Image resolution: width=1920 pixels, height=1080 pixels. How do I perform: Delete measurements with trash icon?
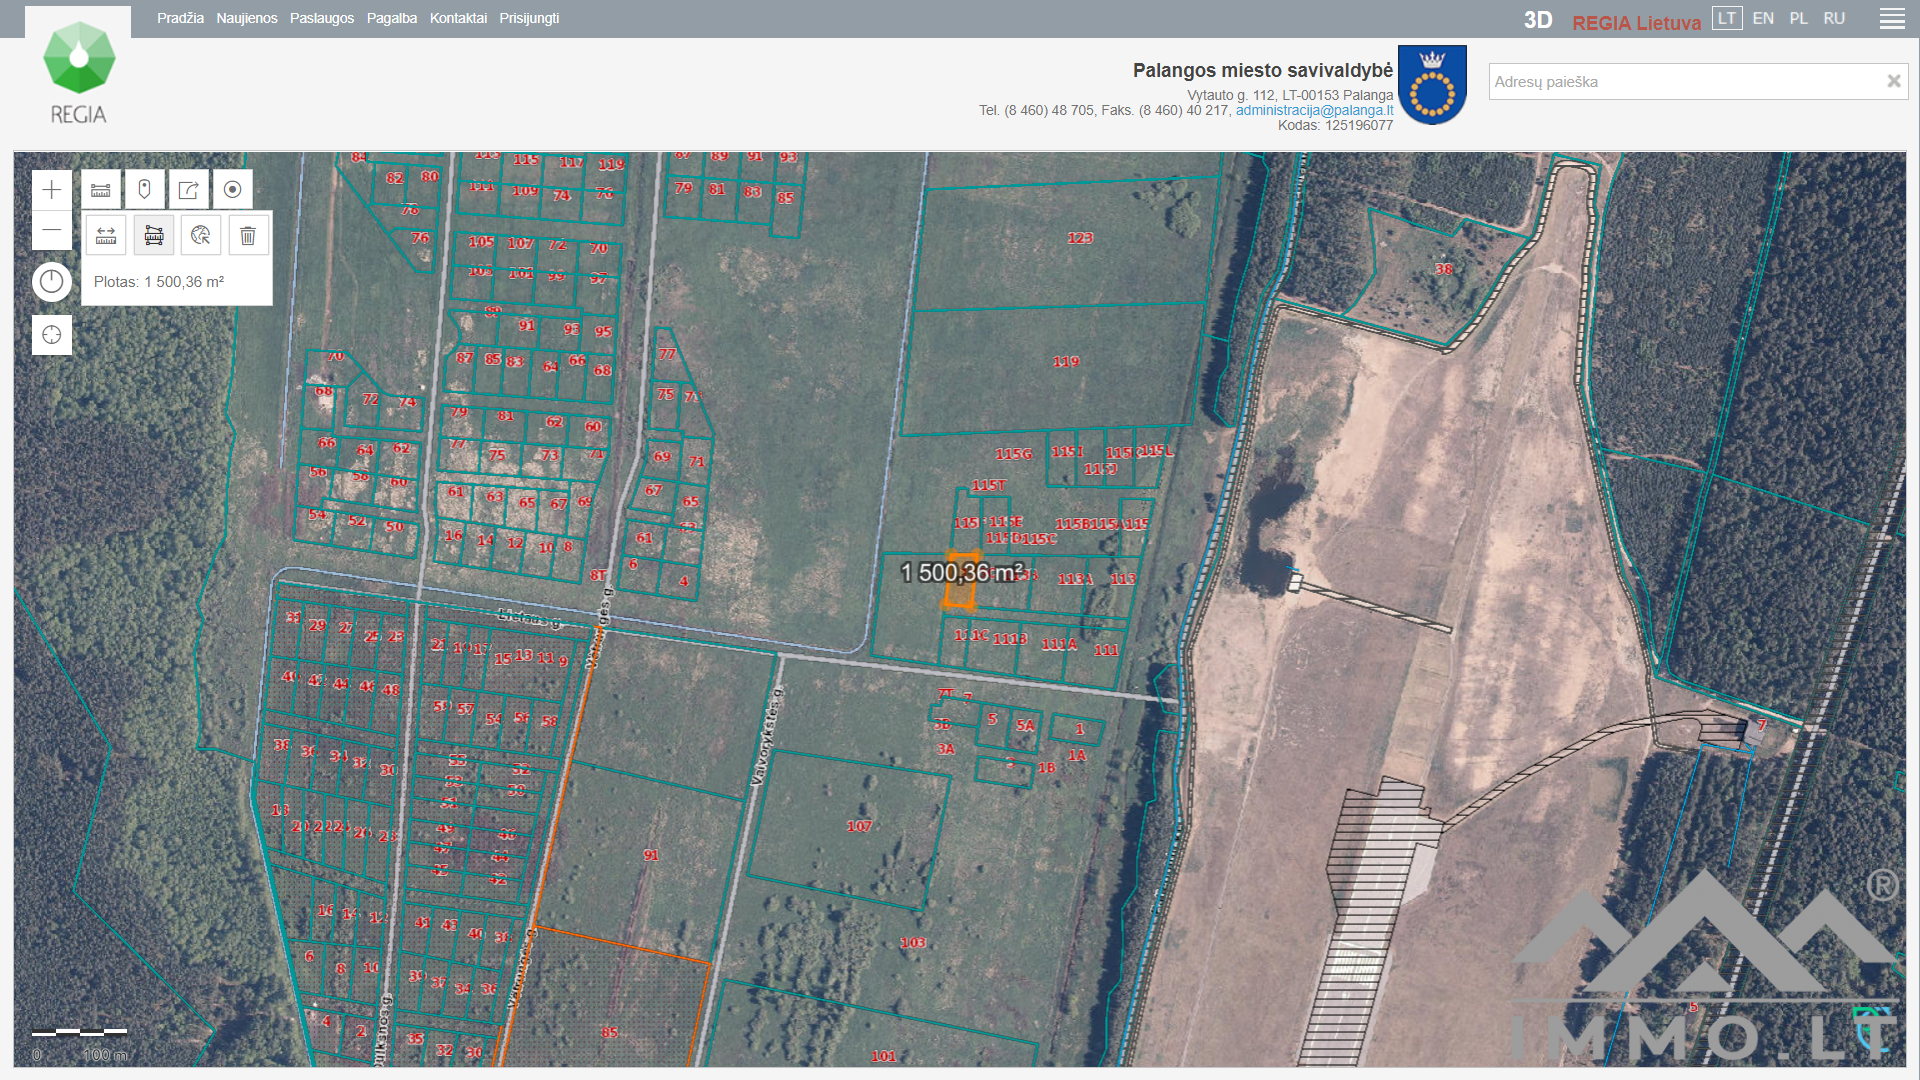248,235
